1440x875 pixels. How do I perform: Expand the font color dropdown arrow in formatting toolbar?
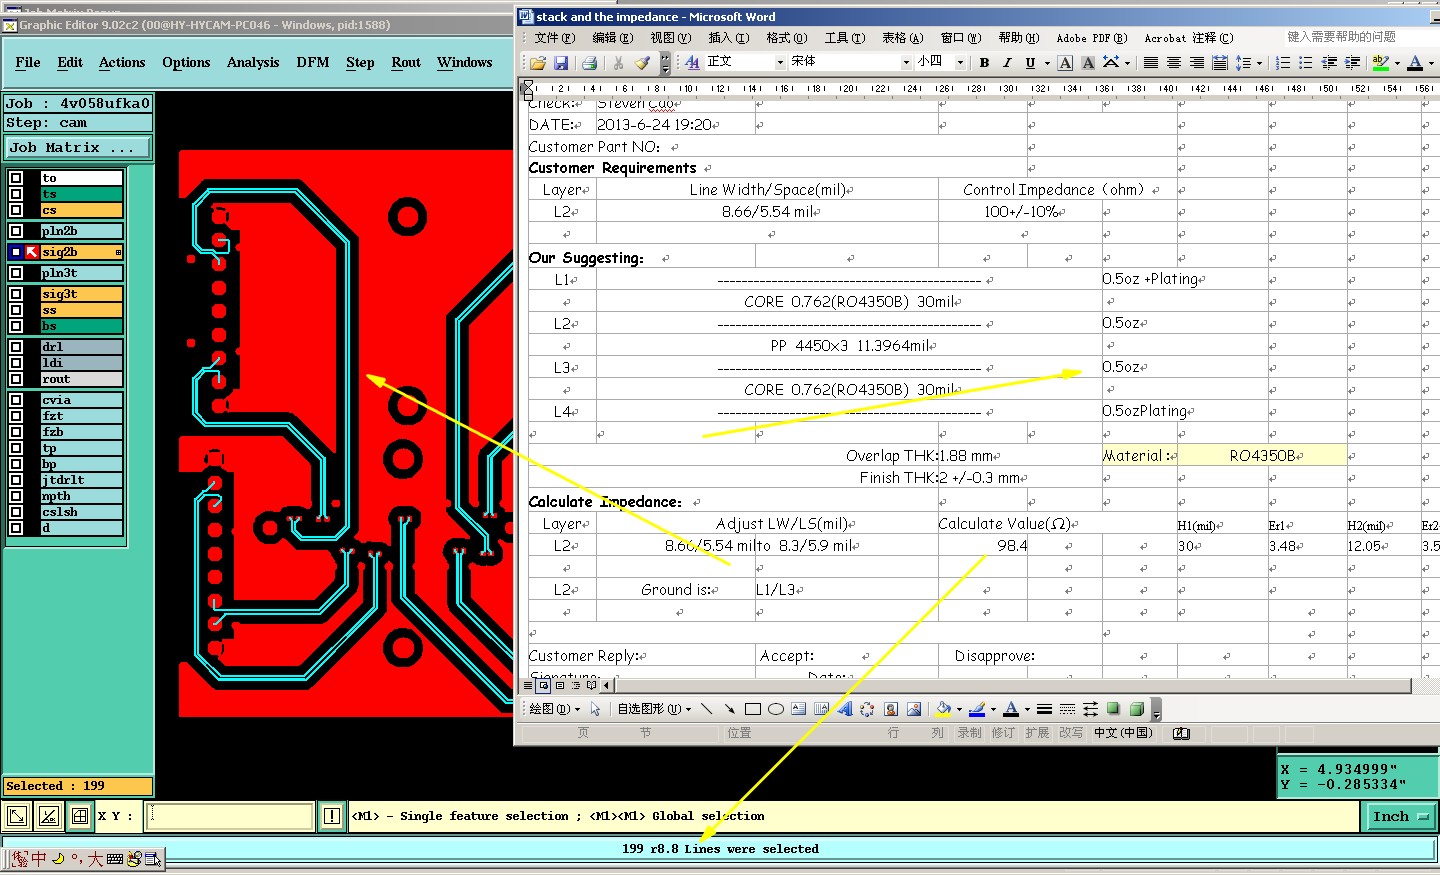coord(1431,63)
